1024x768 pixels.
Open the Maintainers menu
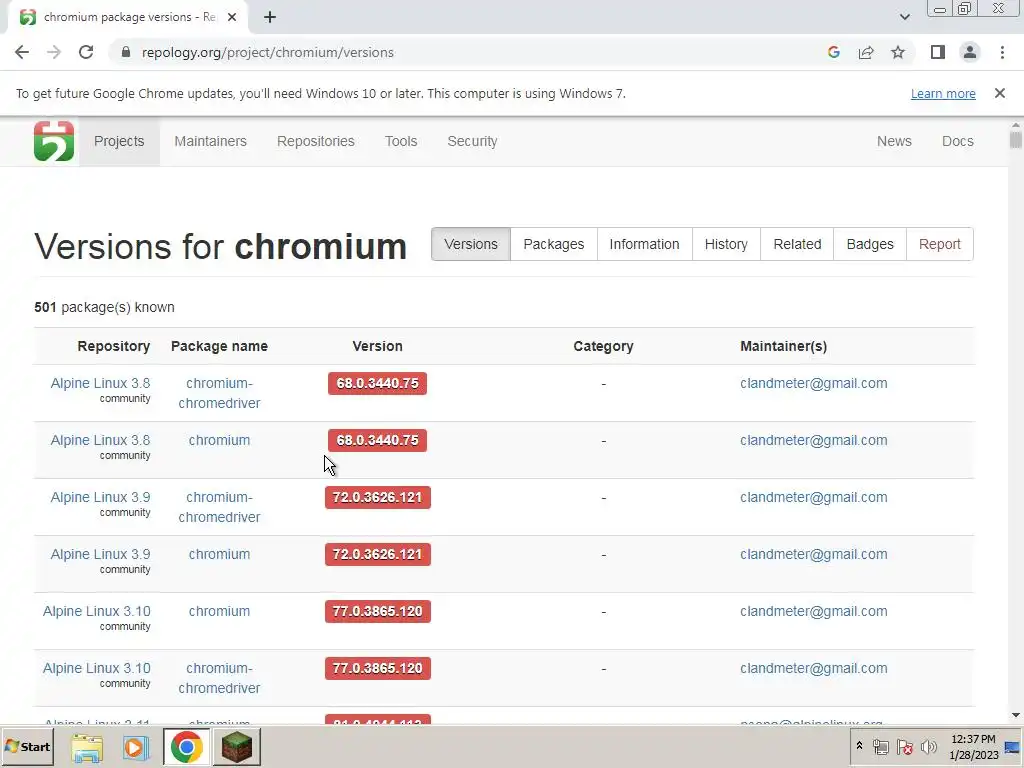click(x=210, y=141)
